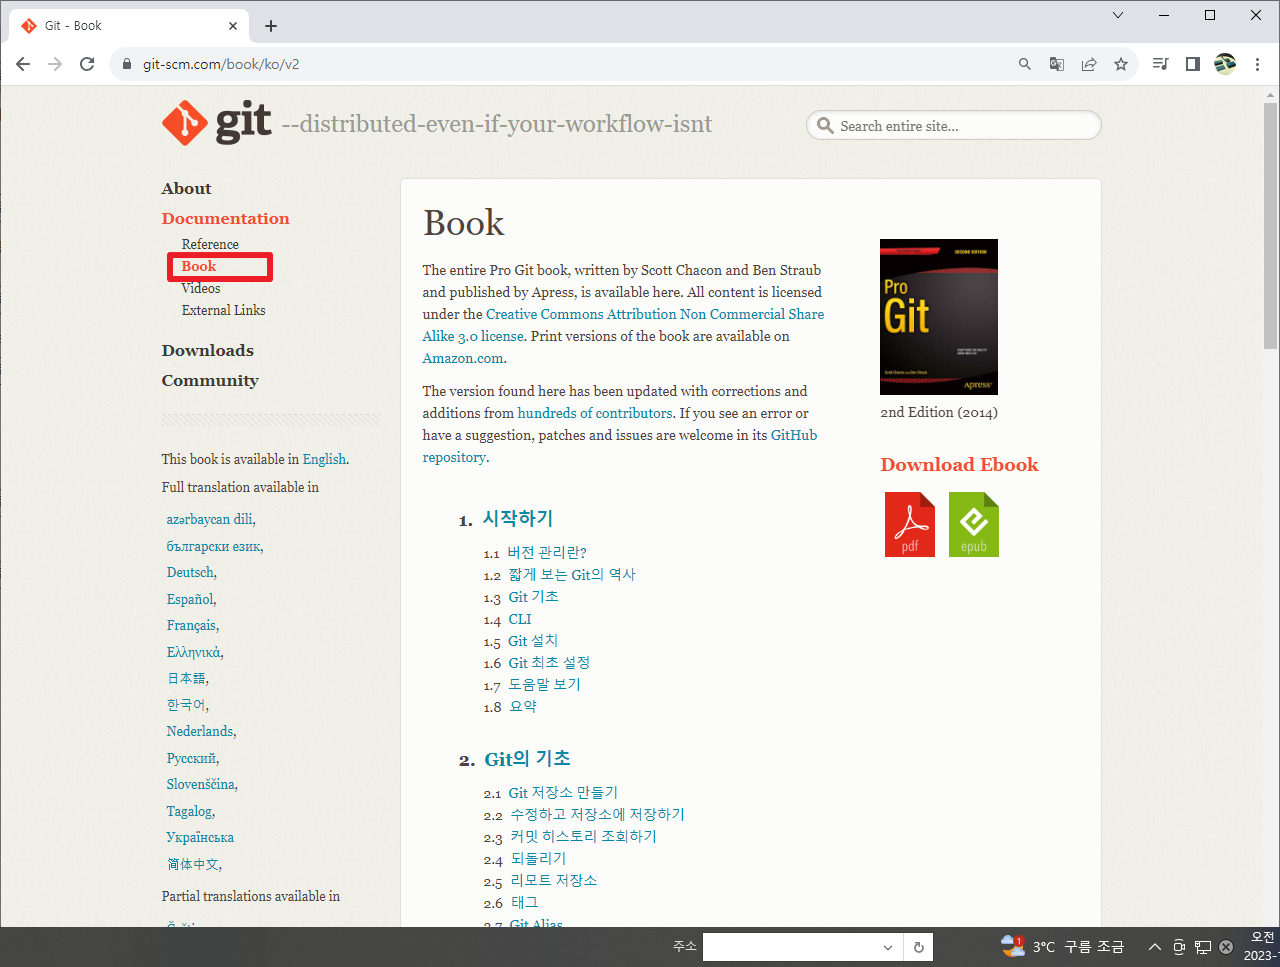Open the About section
This screenshot has width=1280, height=967.
point(187,189)
